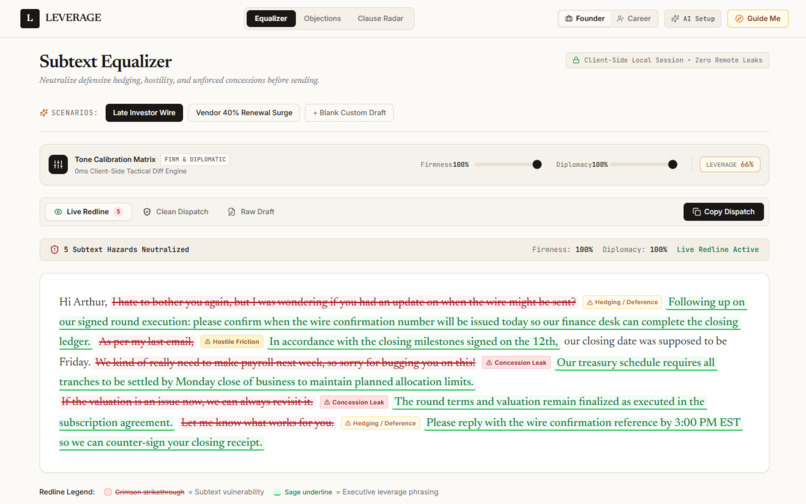Click the Live Redline count badge '5'
This screenshot has width=806, height=504.
point(118,212)
